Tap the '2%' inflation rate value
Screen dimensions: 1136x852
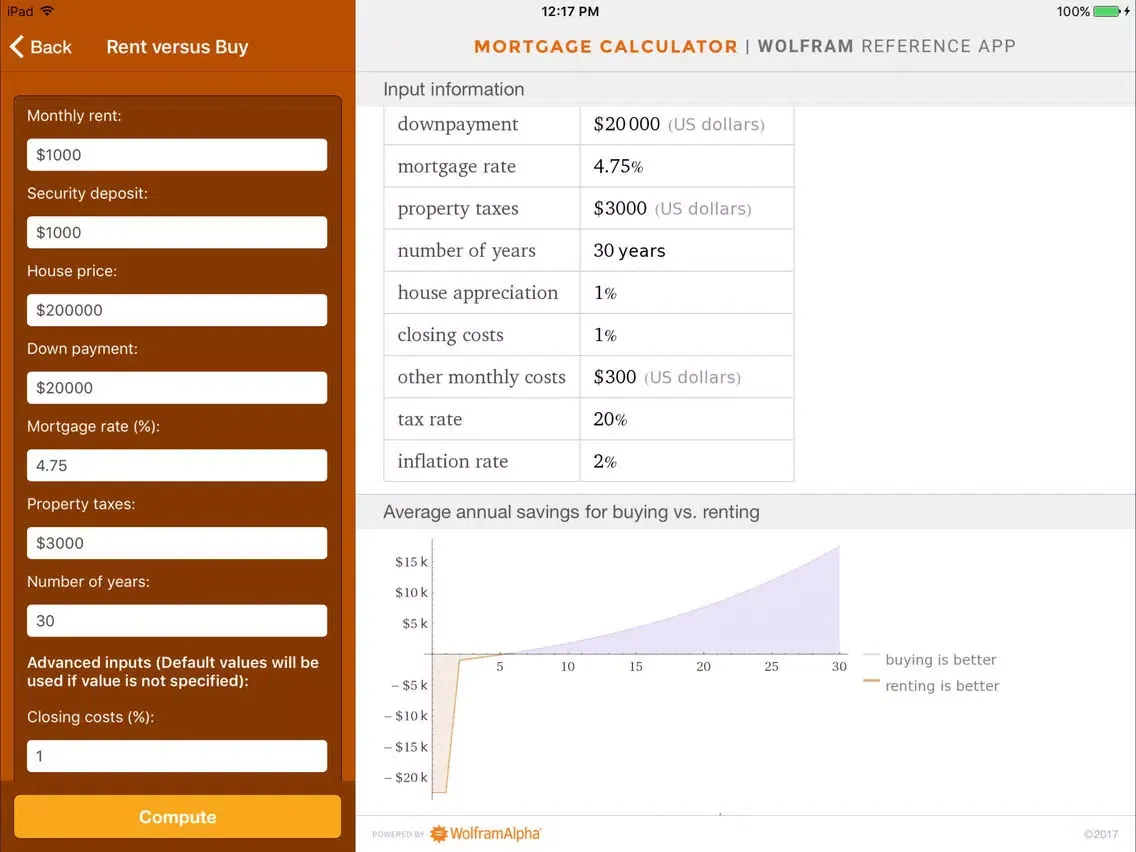coord(605,461)
